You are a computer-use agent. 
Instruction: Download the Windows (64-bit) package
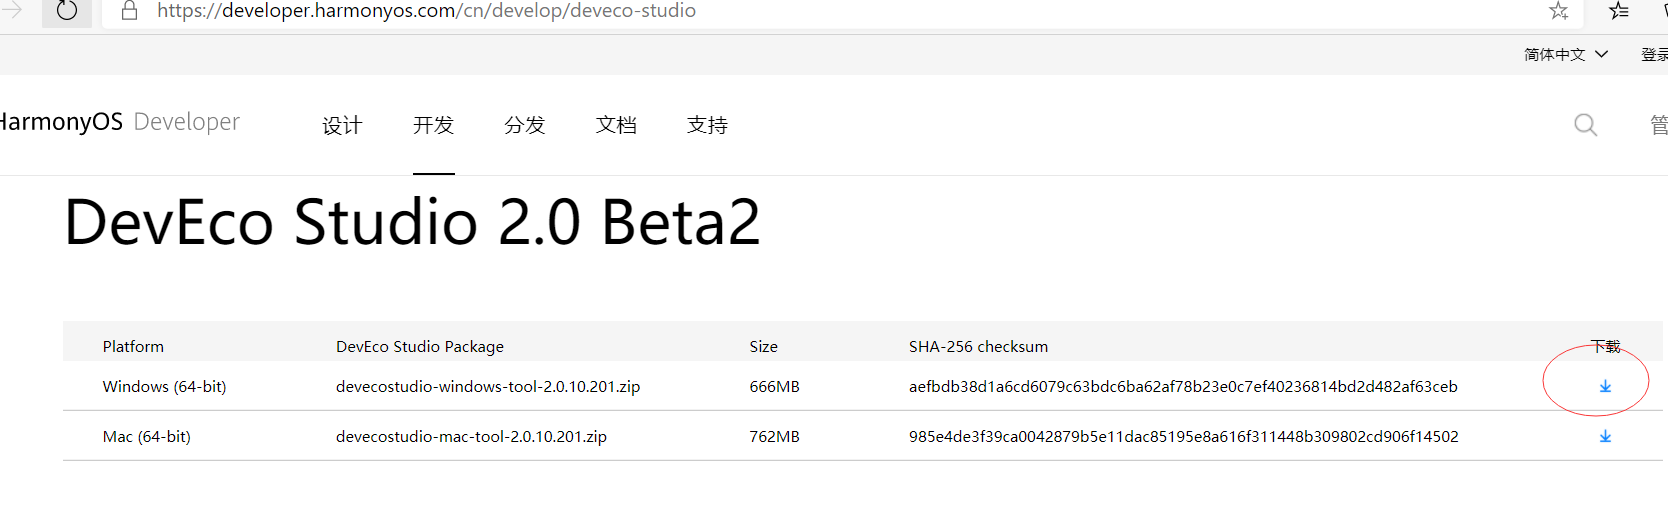click(1605, 387)
